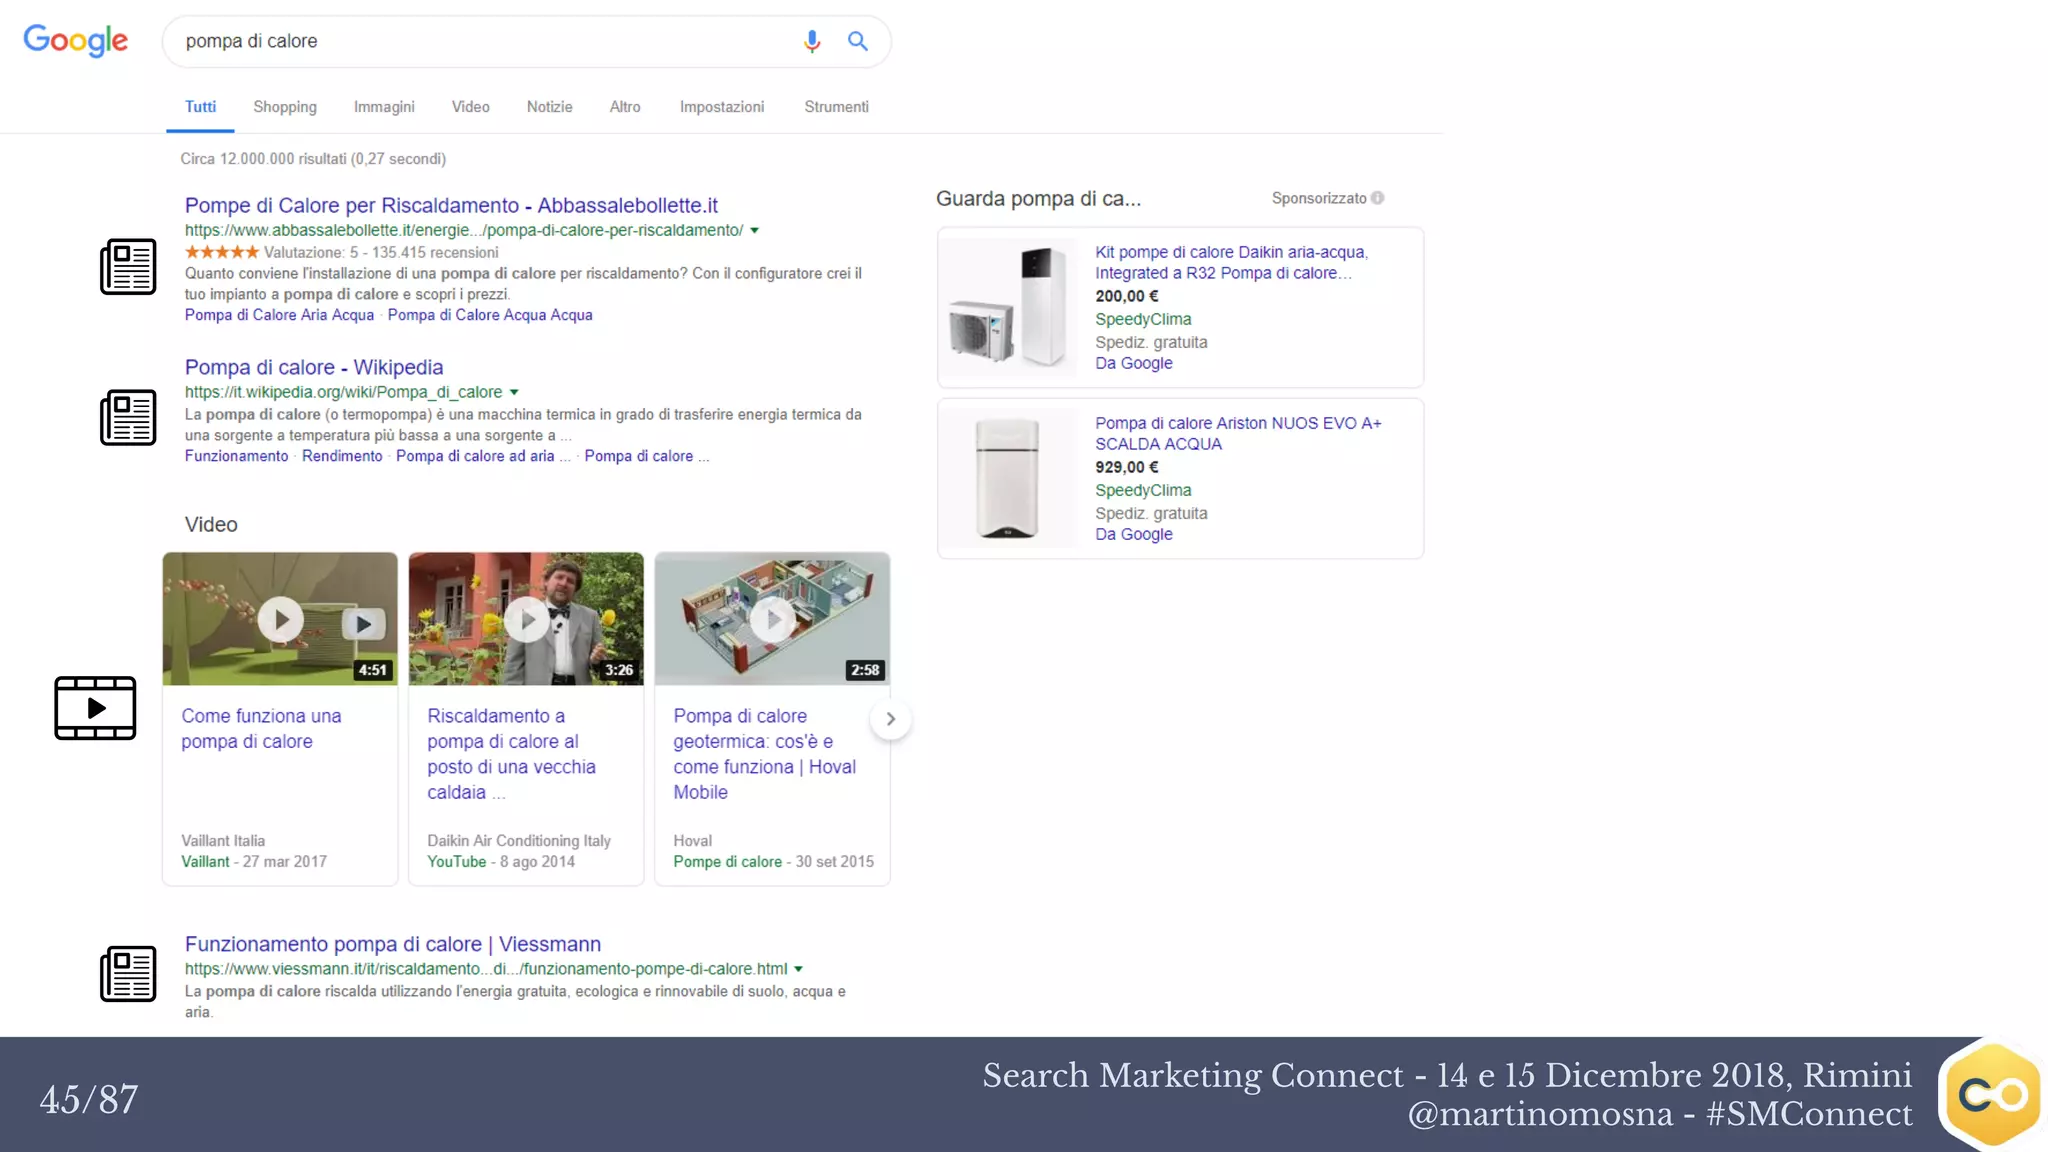Click SpeedyClima under the Ariston product

1143,490
